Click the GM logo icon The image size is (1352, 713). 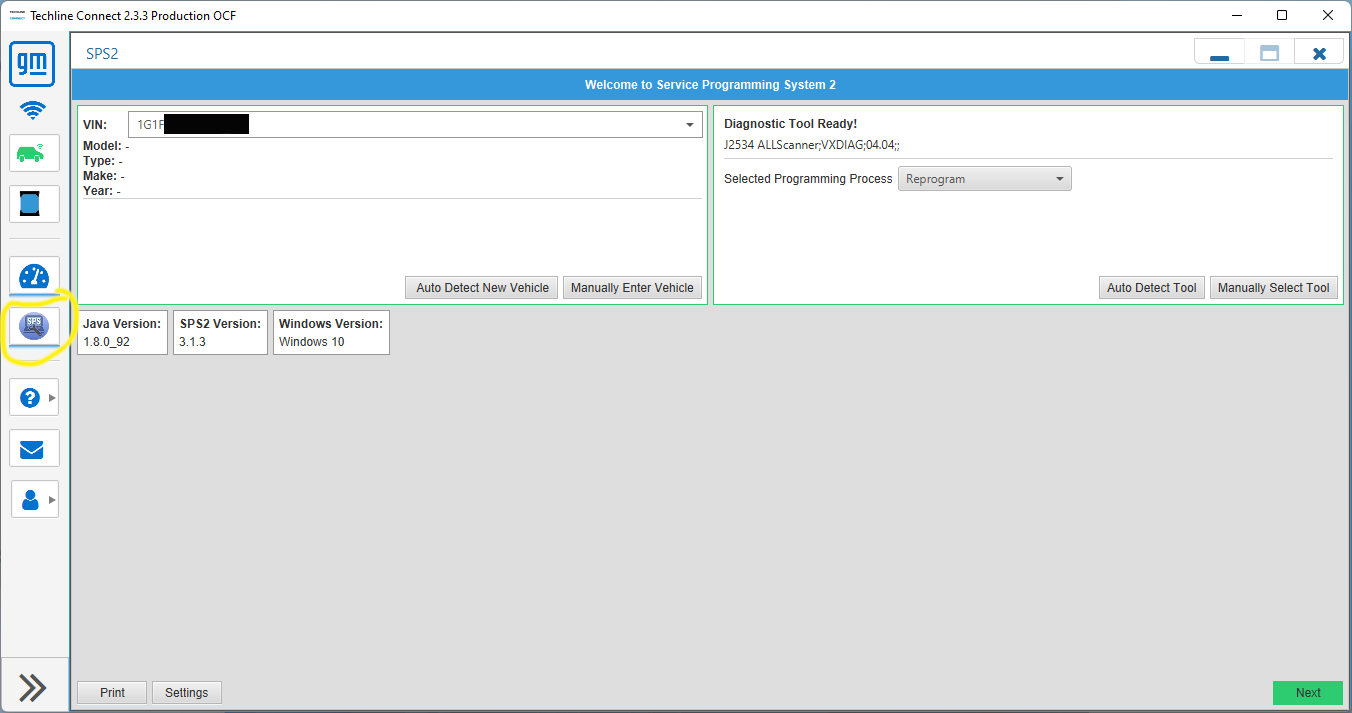coord(34,66)
